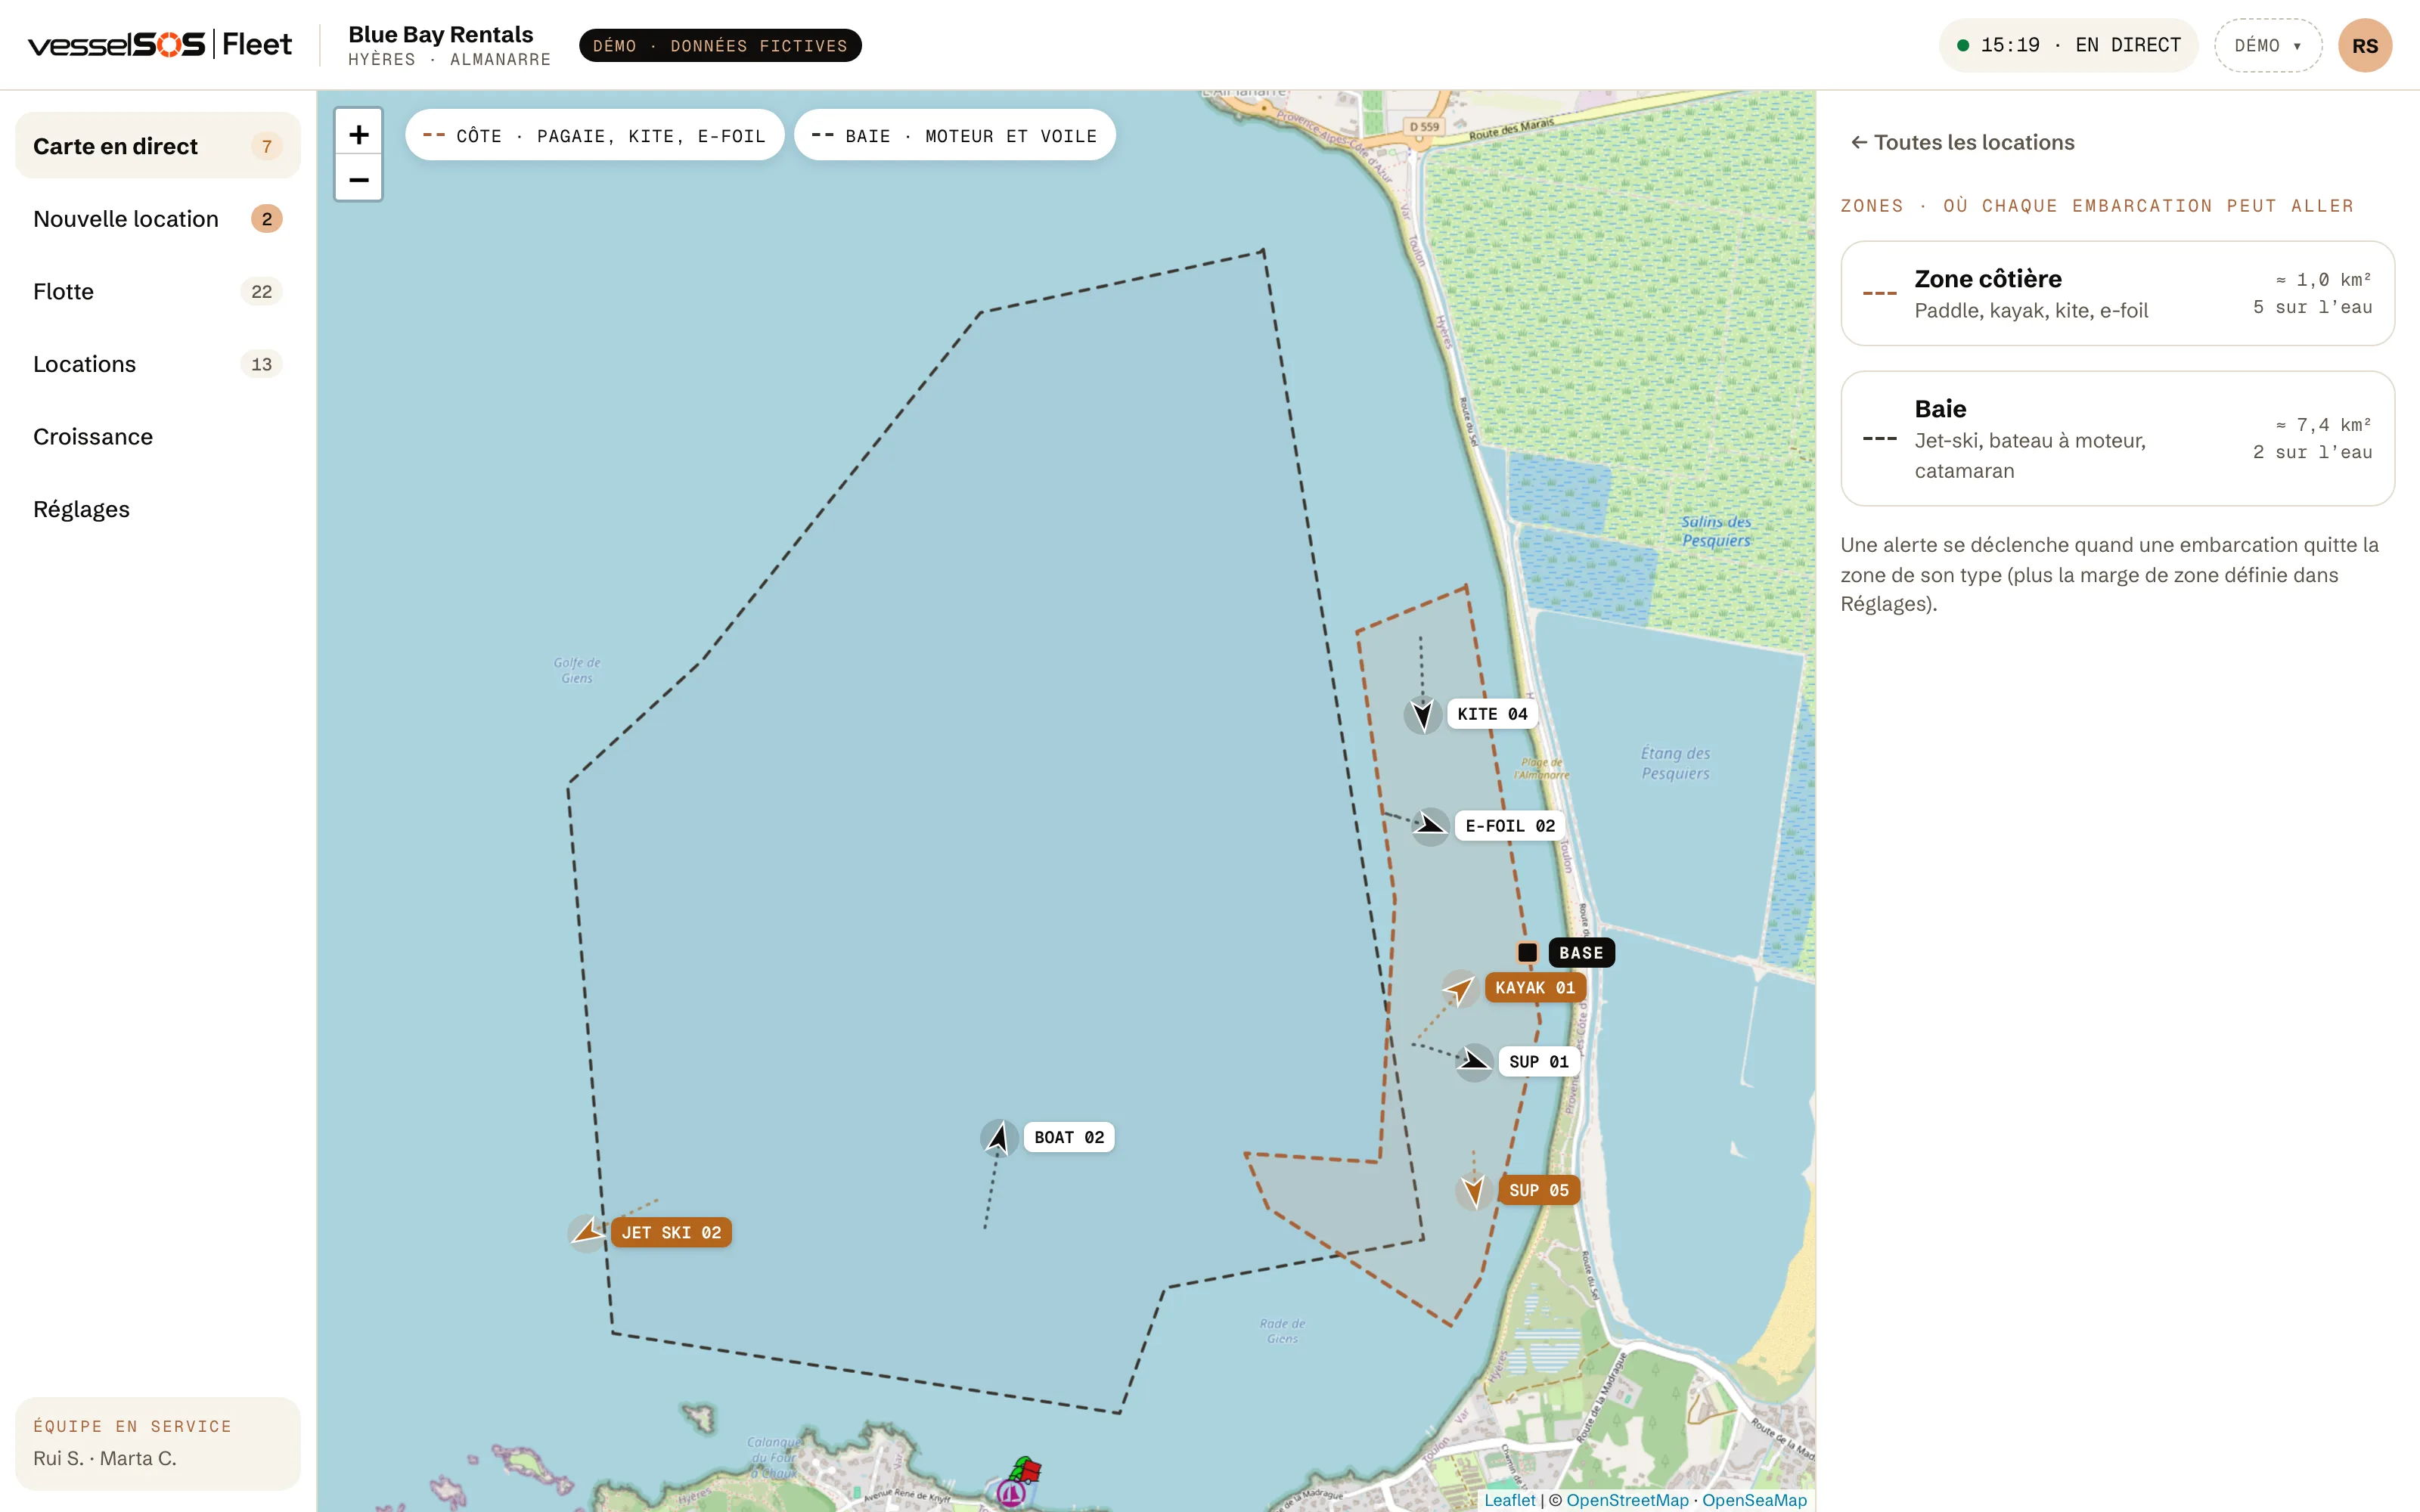Select the SUP 01 vessel arrow marker
This screenshot has height=1512, width=2420.
tap(1474, 1062)
